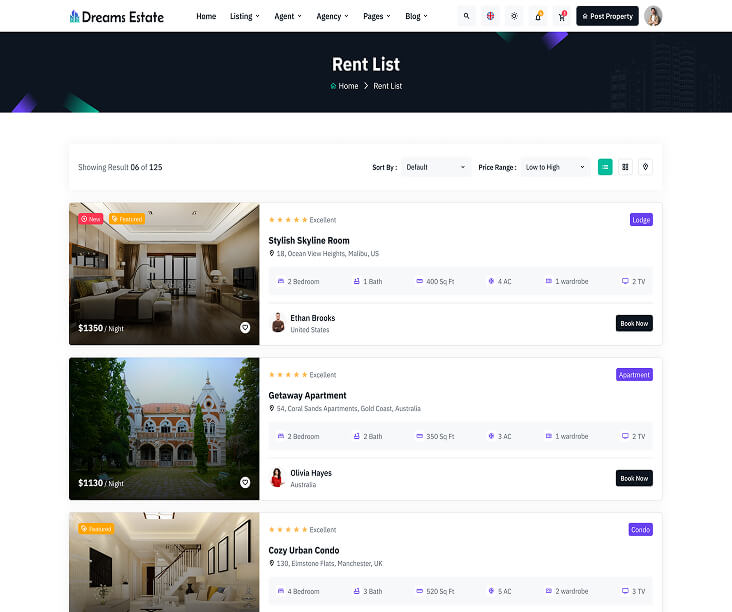Click location pin of Cozy Urban Condo
Screen dimensions: 732x612
[271, 563]
